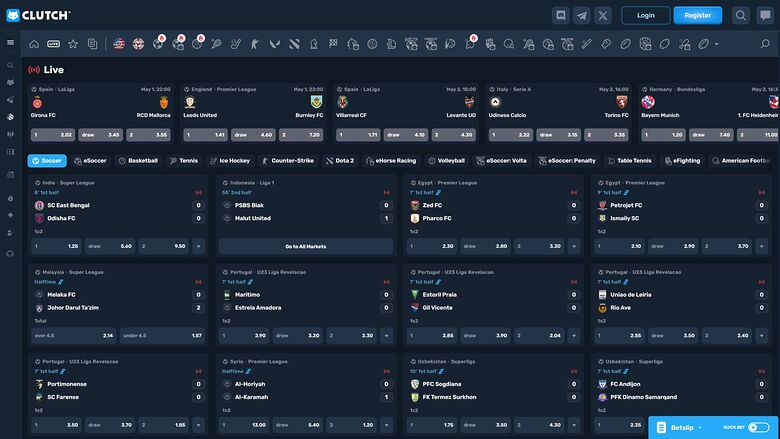Select the Counter-Strike soldier icon in sports bar
The width and height of the screenshot is (780, 439).
click(x=255, y=44)
